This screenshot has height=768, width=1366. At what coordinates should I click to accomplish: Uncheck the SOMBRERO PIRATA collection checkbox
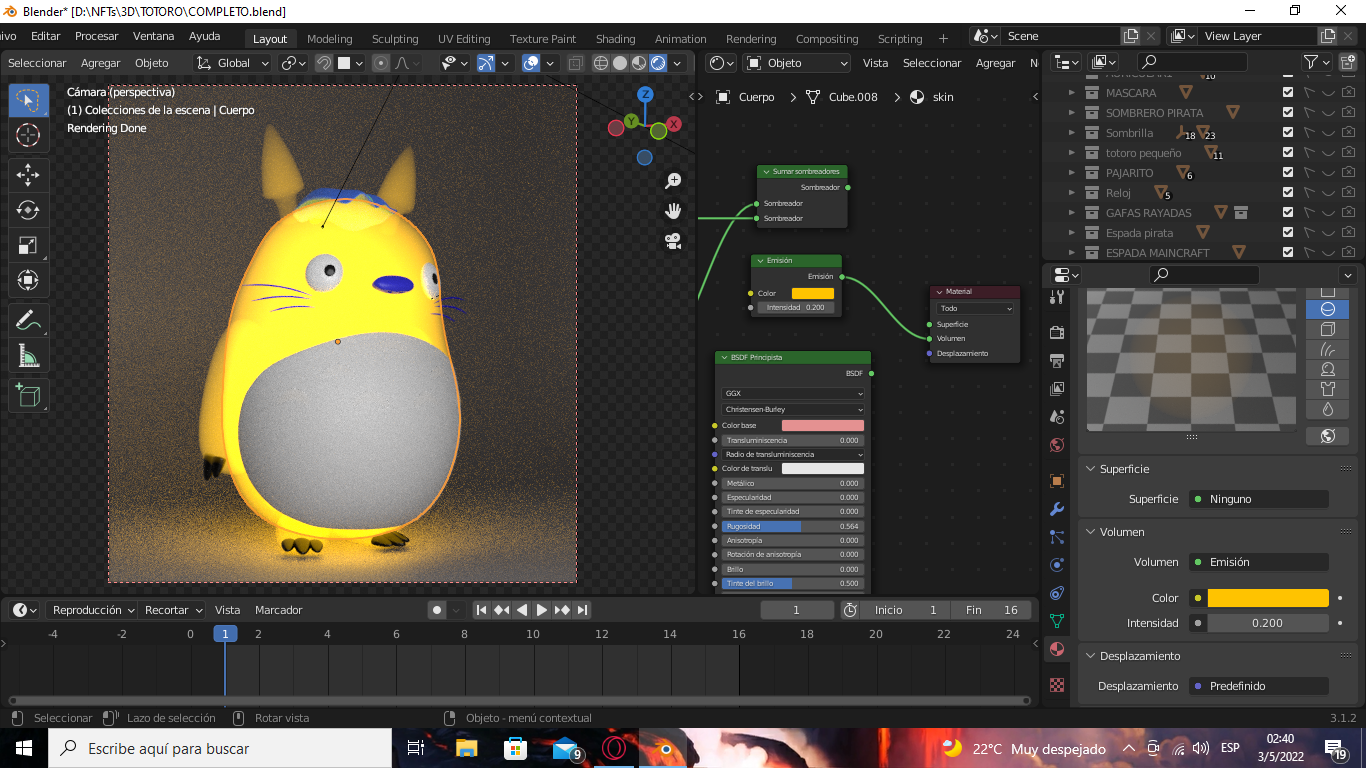pos(1288,113)
